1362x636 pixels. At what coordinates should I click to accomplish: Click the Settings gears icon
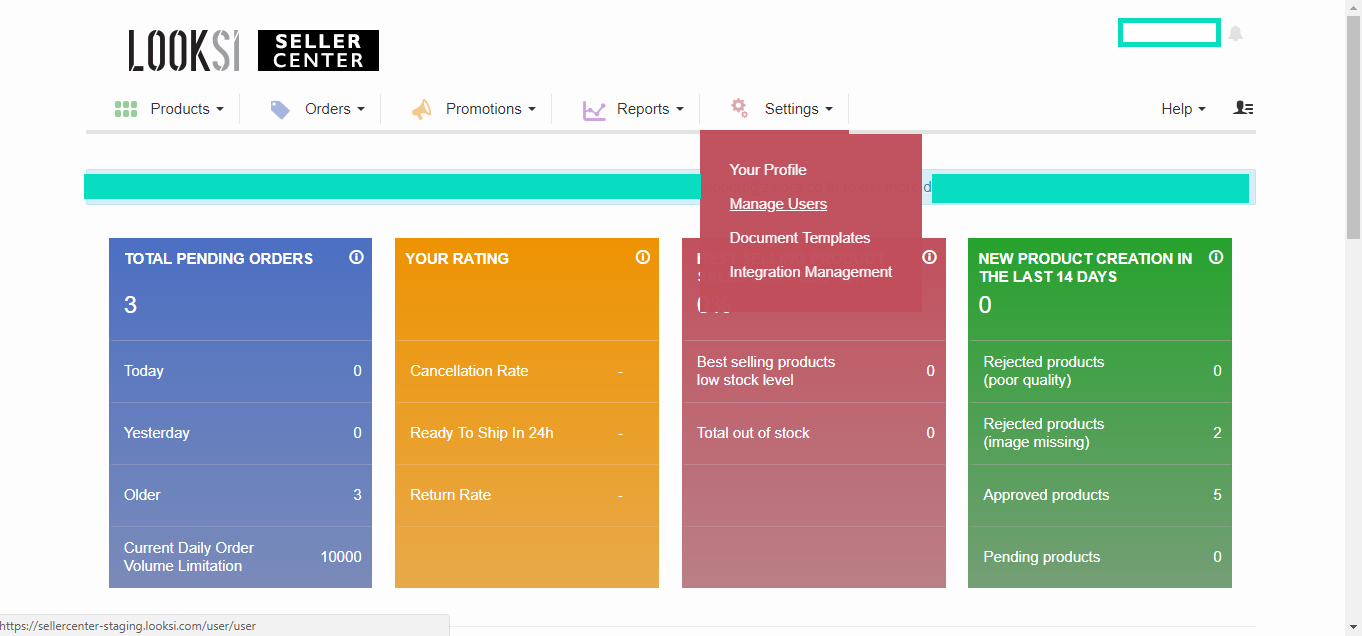739,108
